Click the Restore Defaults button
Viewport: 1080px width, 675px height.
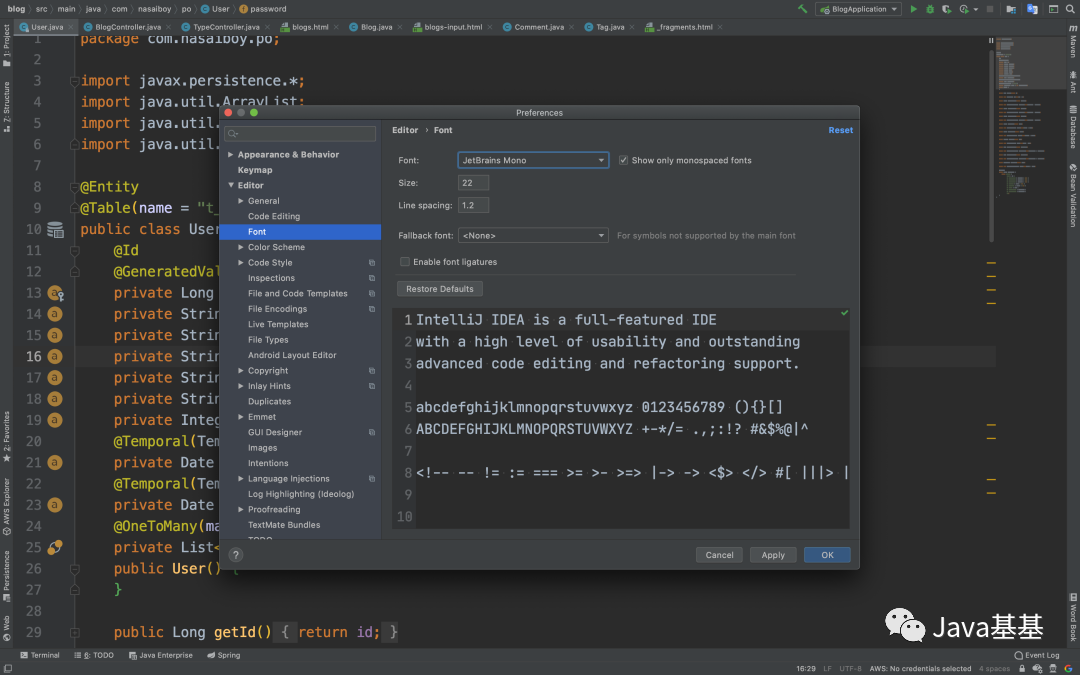pos(439,289)
